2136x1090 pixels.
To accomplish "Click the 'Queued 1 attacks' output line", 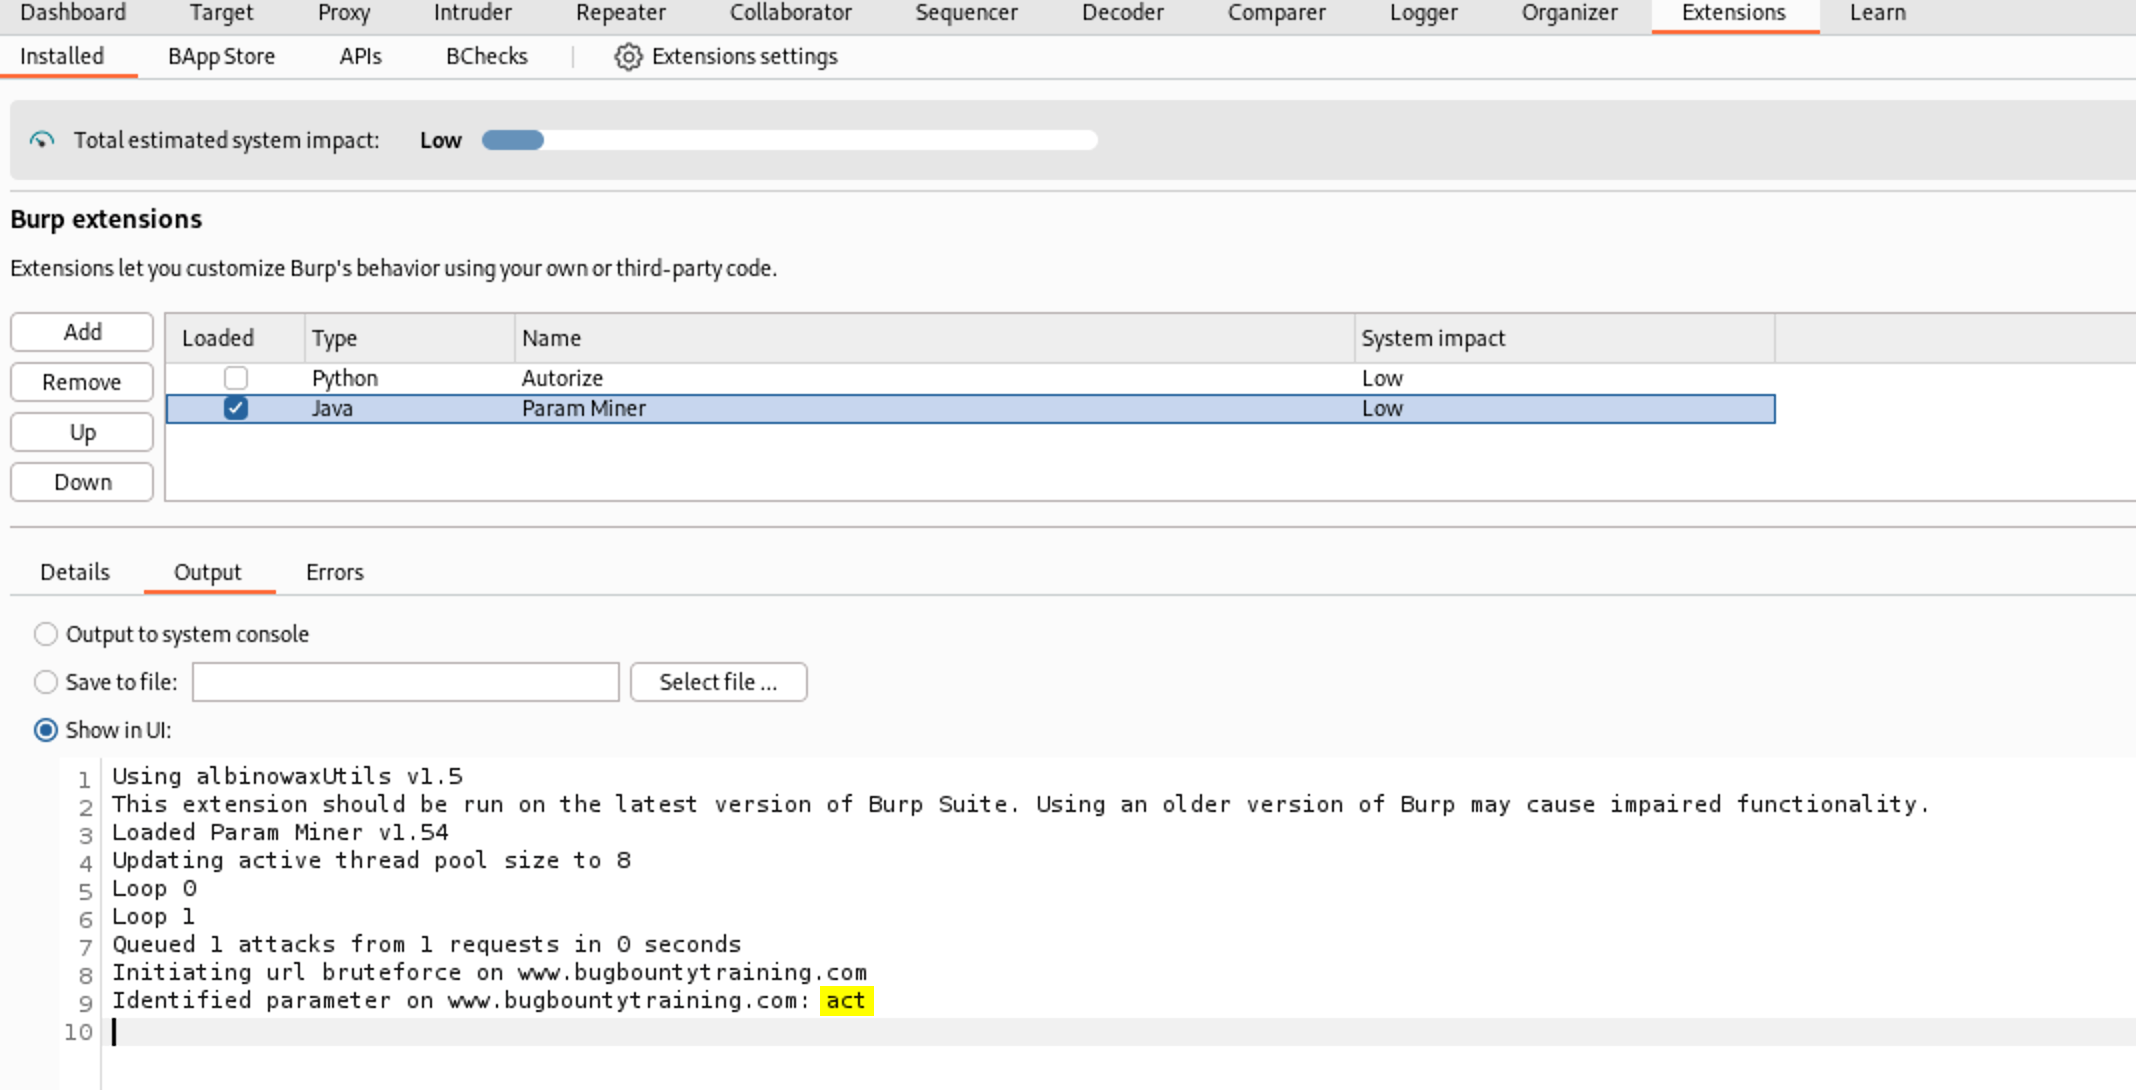I will pos(426,944).
